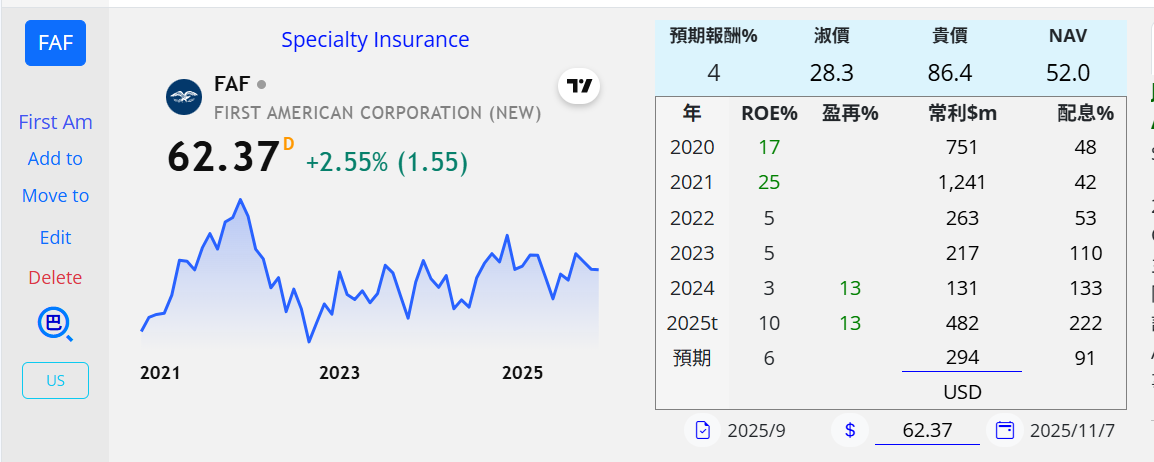Open the Specialty Insurance industry link

click(x=375, y=40)
